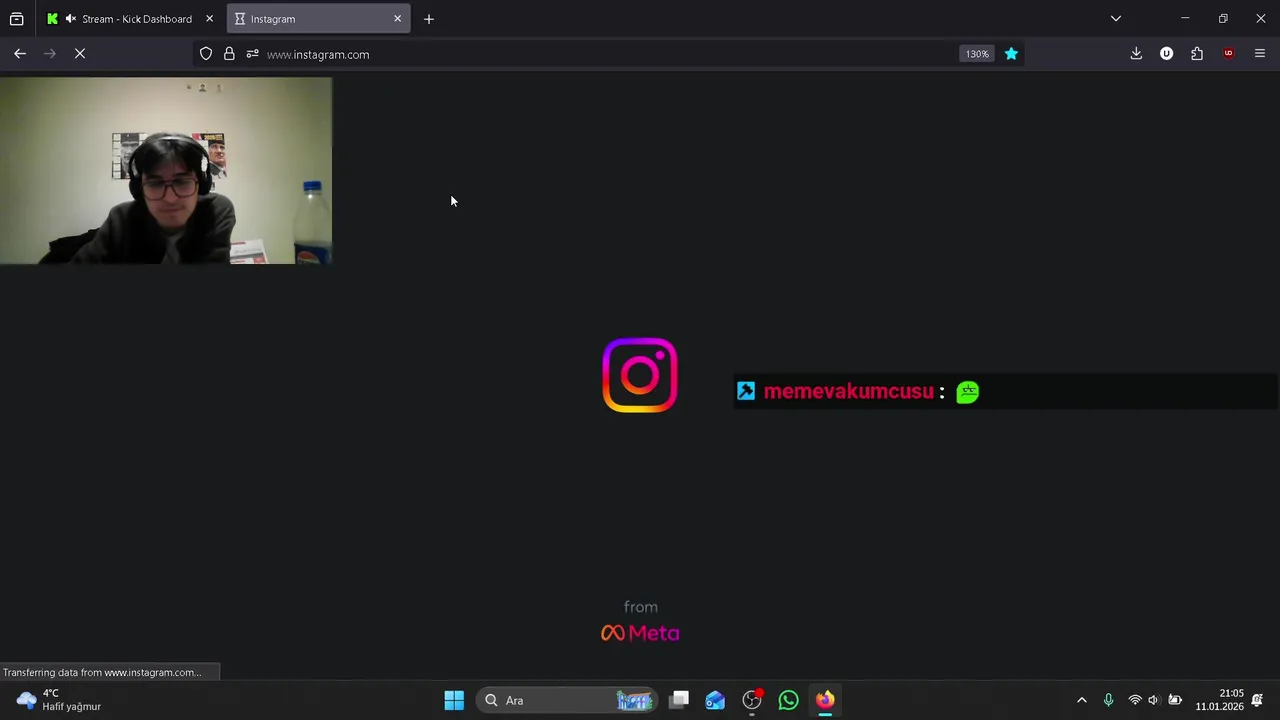Viewport: 1280px width, 720px height.
Task: Show hidden system tray icons
Action: point(1081,700)
